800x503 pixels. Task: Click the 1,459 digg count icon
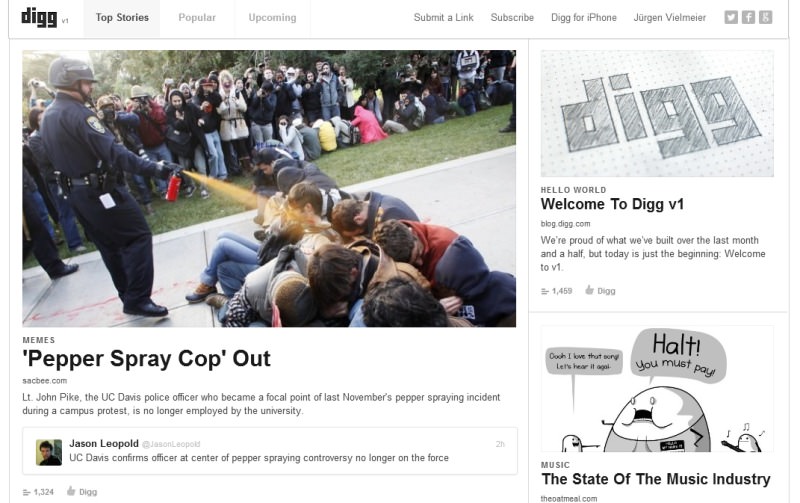point(545,291)
